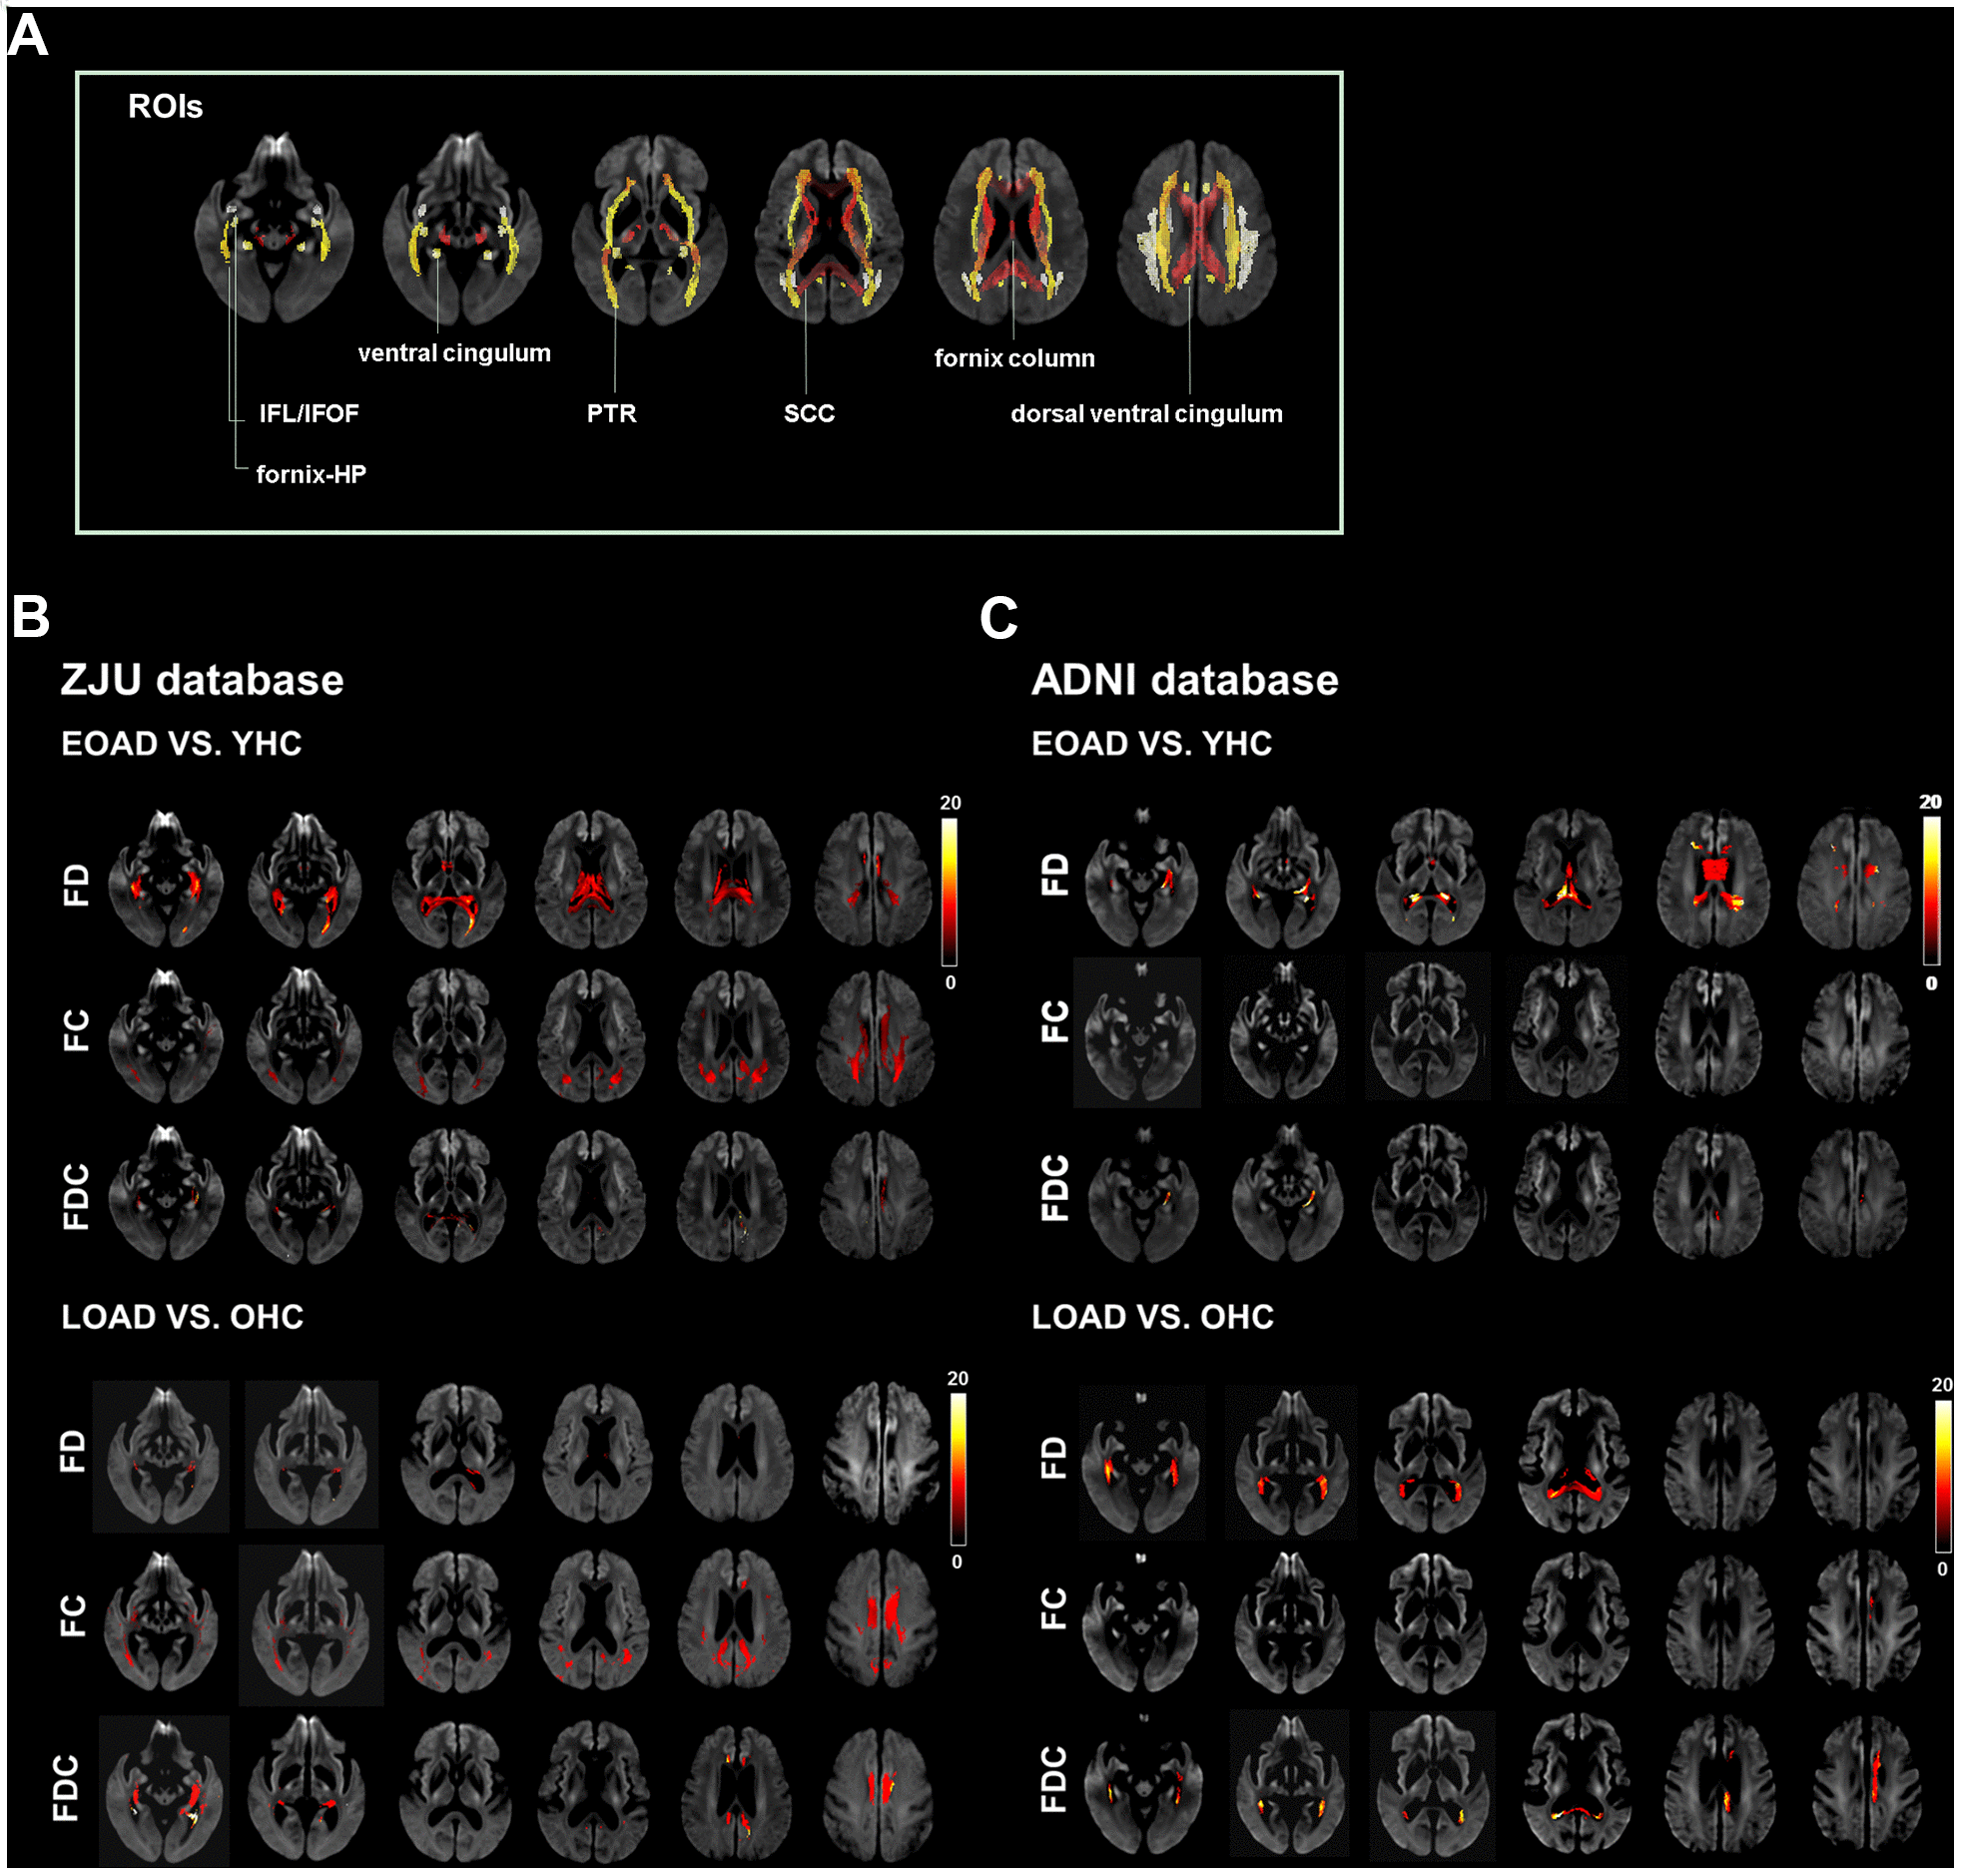Screen dimensions: 1962x1876
Task: Click the ZJU EOAD color scale bar
Action: click(948, 892)
